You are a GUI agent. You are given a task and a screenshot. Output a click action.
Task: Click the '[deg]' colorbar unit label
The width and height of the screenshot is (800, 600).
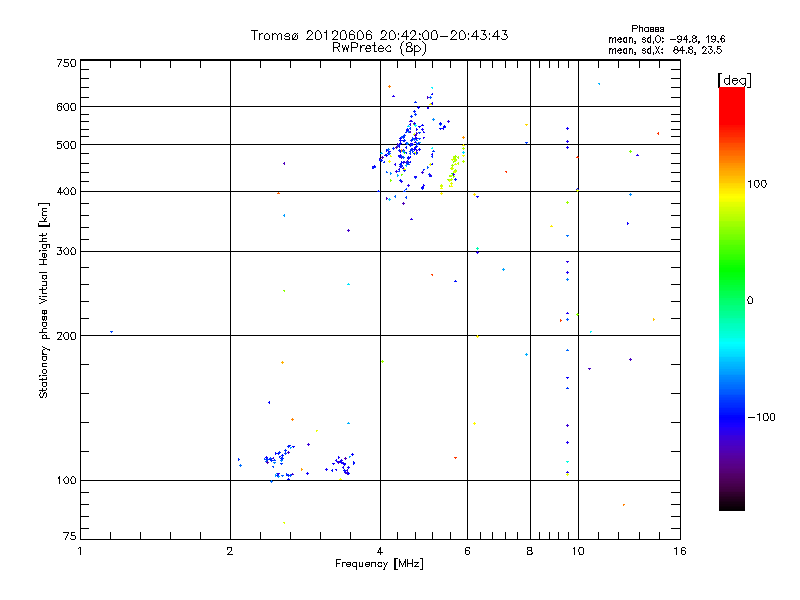click(x=734, y=80)
